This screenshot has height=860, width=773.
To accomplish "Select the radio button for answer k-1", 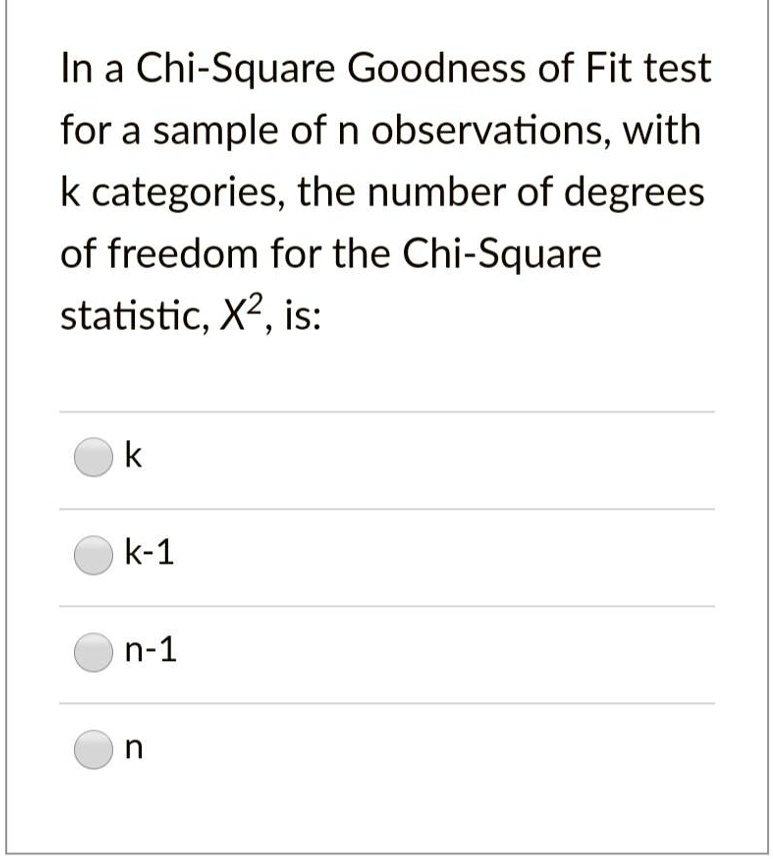I will click(92, 552).
